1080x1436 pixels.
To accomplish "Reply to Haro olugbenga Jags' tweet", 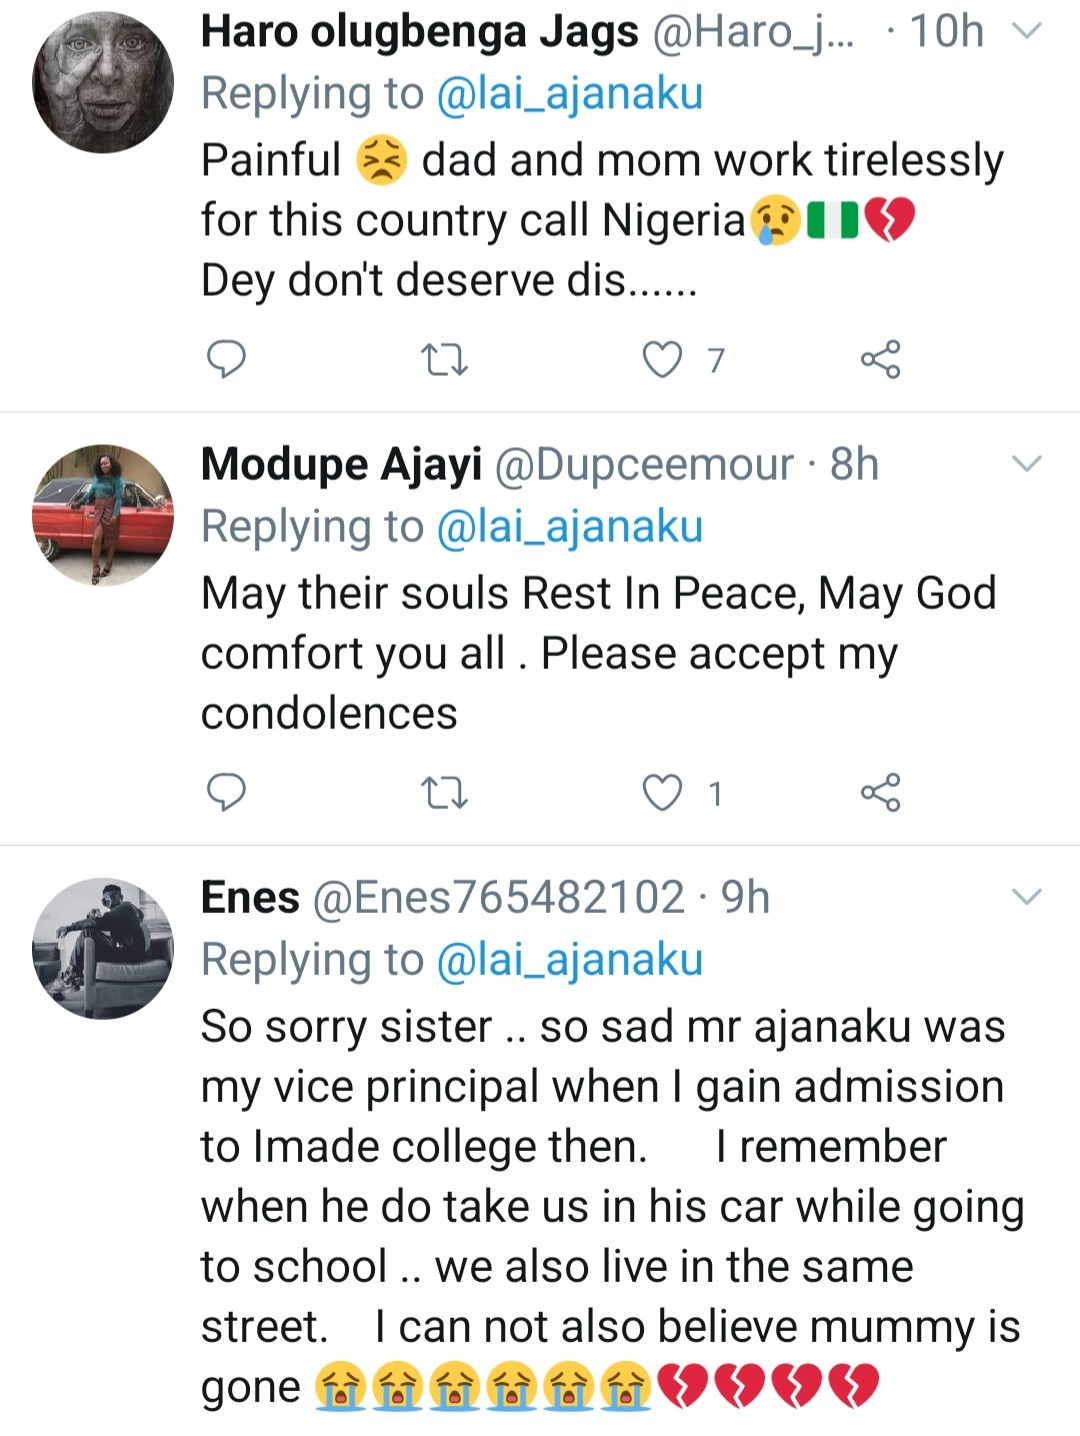I will (226, 359).
